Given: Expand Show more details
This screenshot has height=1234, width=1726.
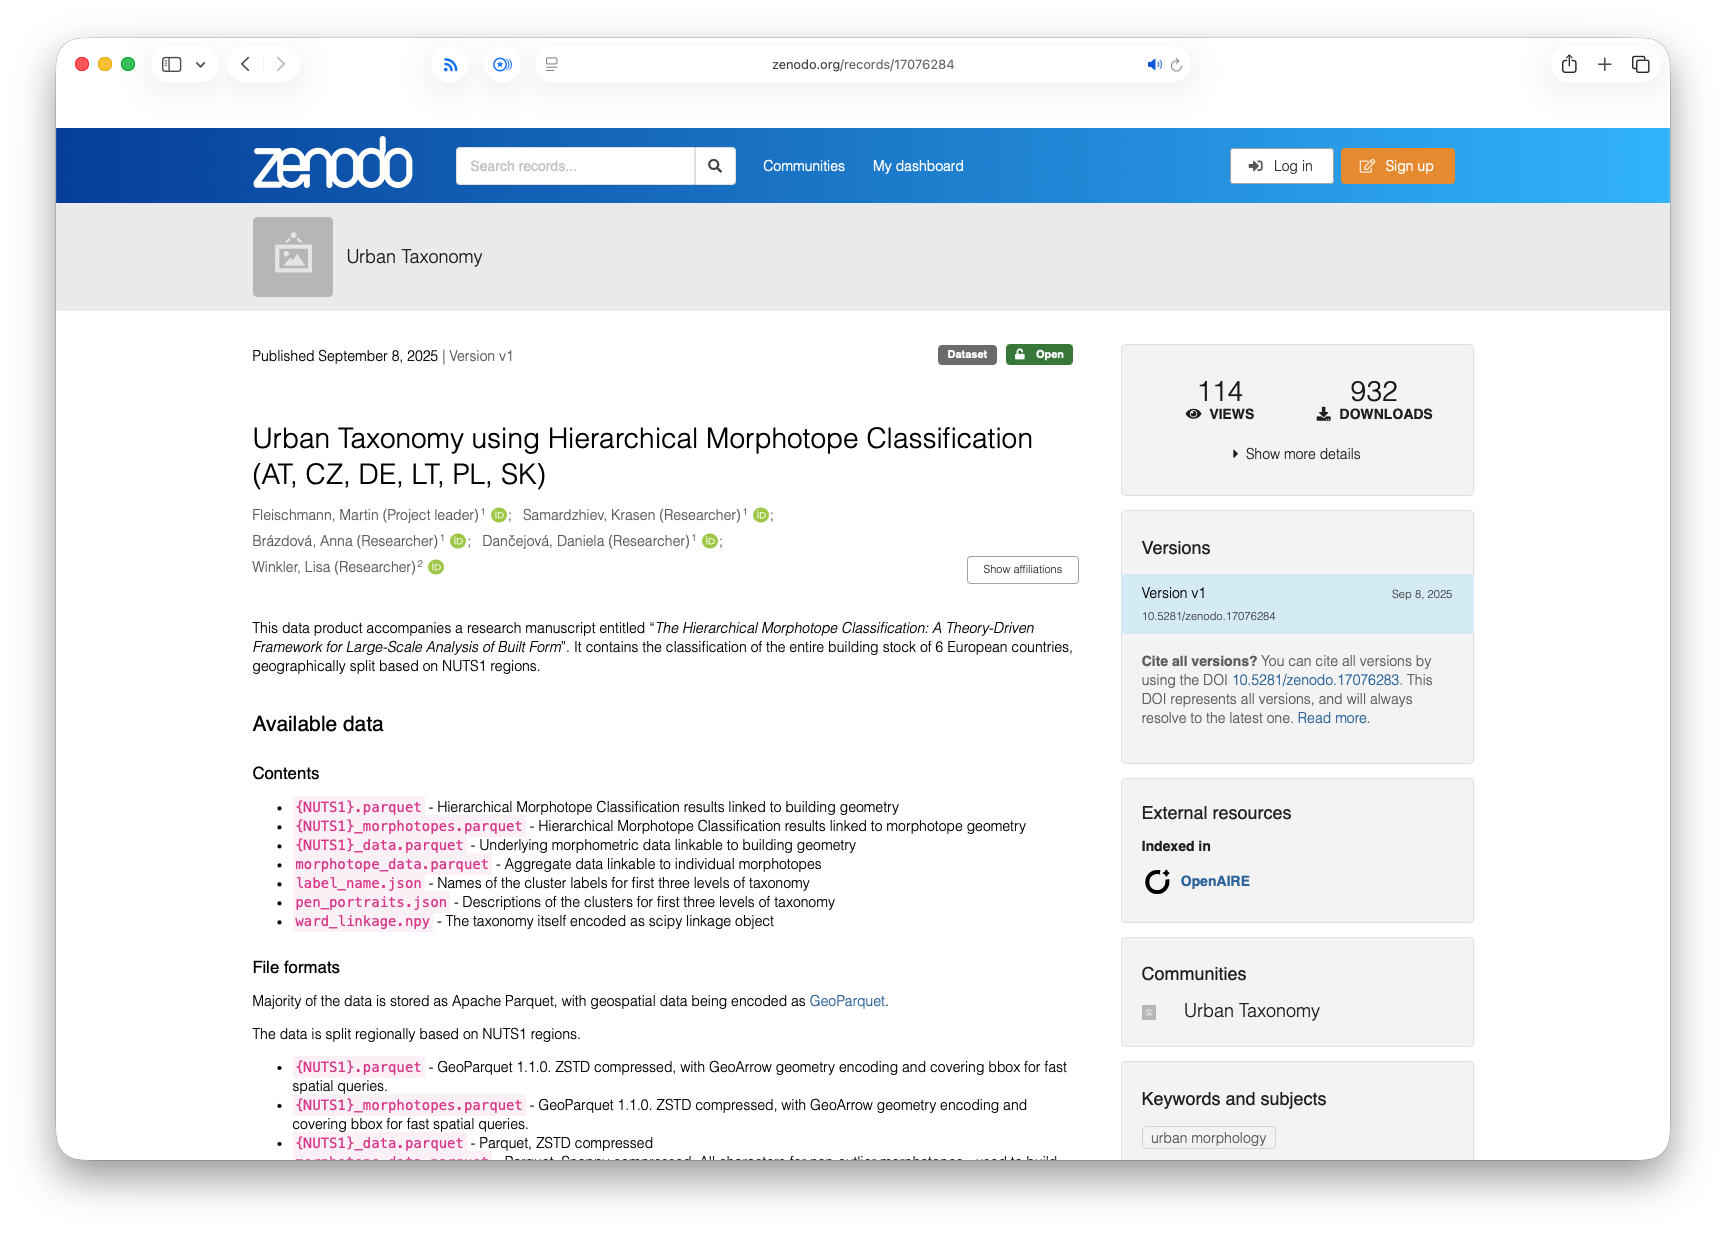Looking at the screenshot, I should click(x=1297, y=454).
